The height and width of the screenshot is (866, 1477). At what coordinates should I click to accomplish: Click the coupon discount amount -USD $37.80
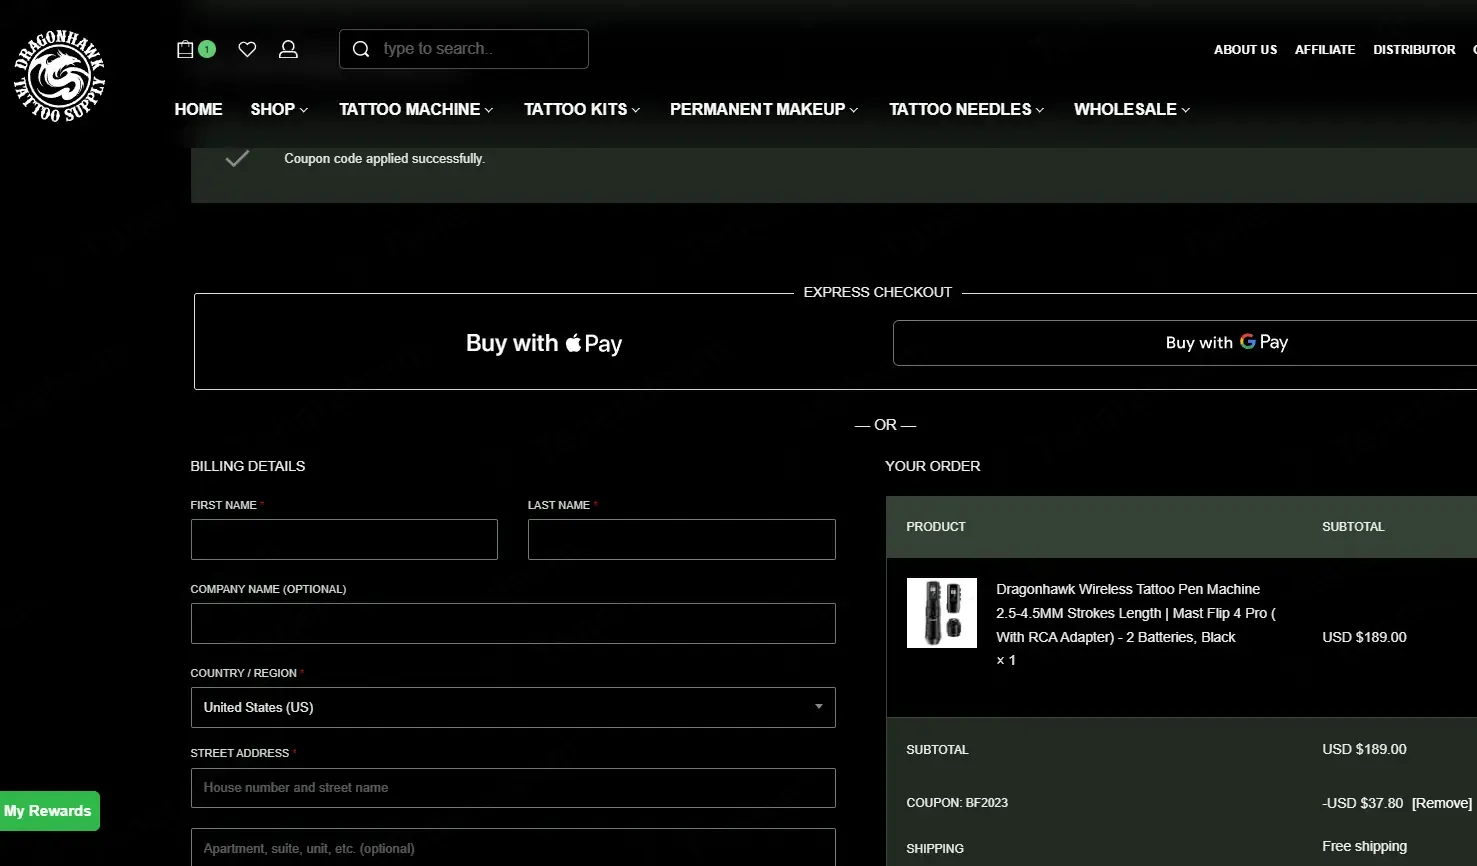(1362, 803)
